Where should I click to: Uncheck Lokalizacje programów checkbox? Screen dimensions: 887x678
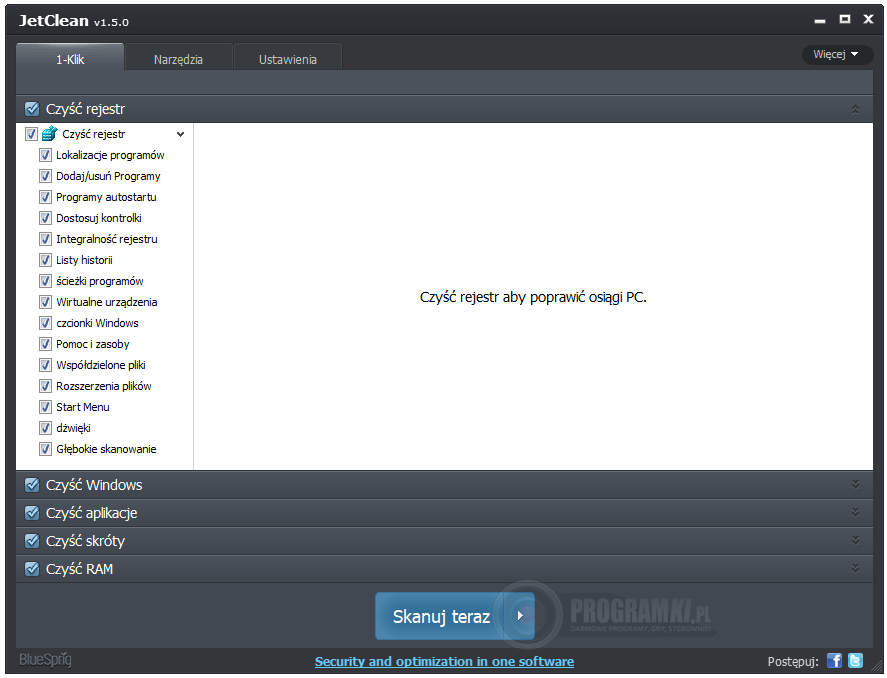tap(45, 155)
